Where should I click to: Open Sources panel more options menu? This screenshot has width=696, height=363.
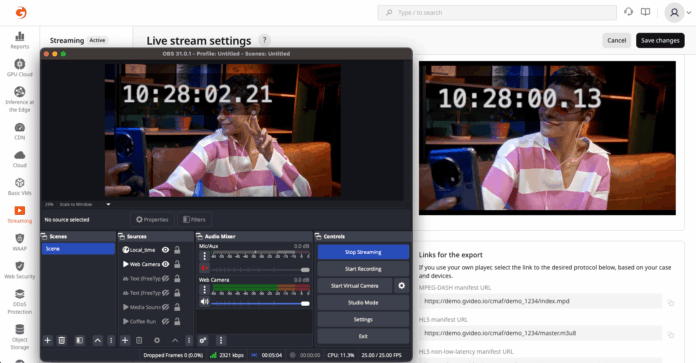[x=189, y=340]
